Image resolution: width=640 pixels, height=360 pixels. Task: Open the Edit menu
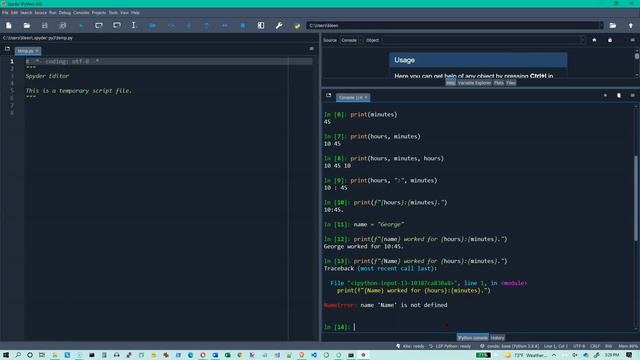[x=14, y=13]
